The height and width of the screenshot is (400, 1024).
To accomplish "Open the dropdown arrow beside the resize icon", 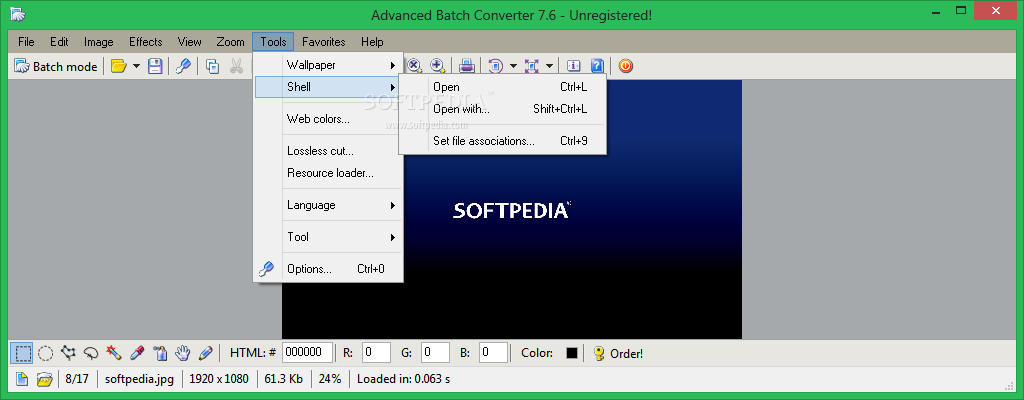I will coord(549,65).
